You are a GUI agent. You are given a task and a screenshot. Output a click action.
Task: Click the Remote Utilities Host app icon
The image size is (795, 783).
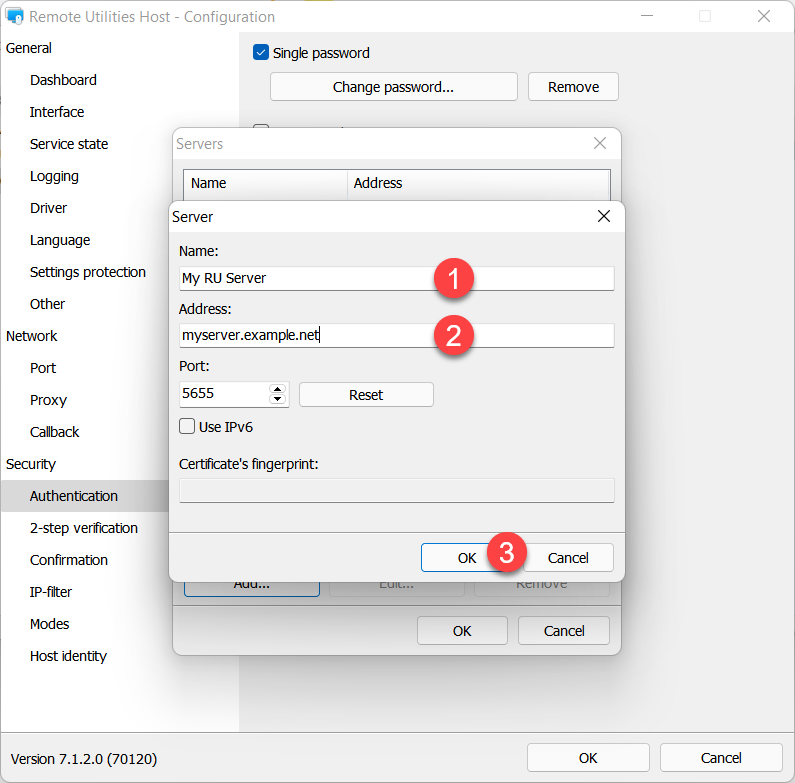point(15,17)
